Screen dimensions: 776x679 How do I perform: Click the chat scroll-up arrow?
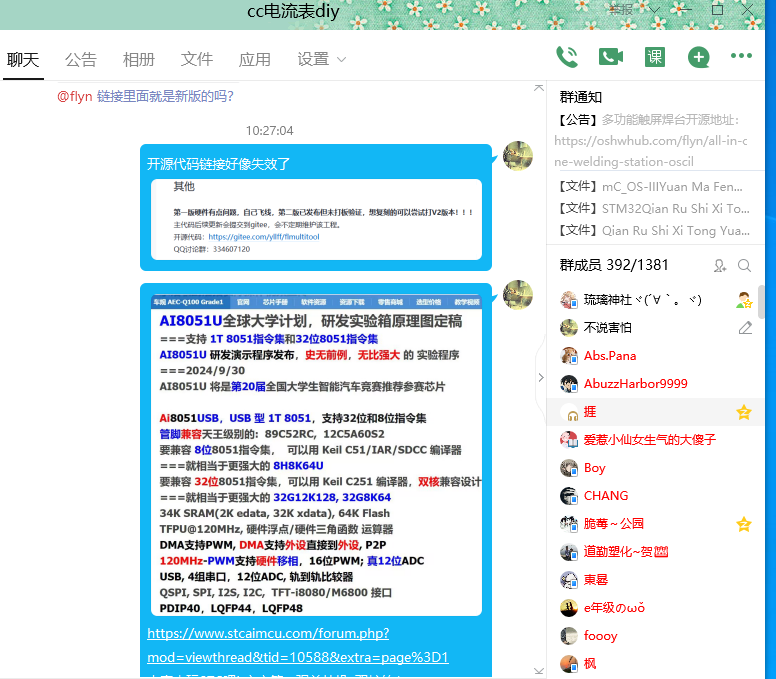click(x=539, y=88)
